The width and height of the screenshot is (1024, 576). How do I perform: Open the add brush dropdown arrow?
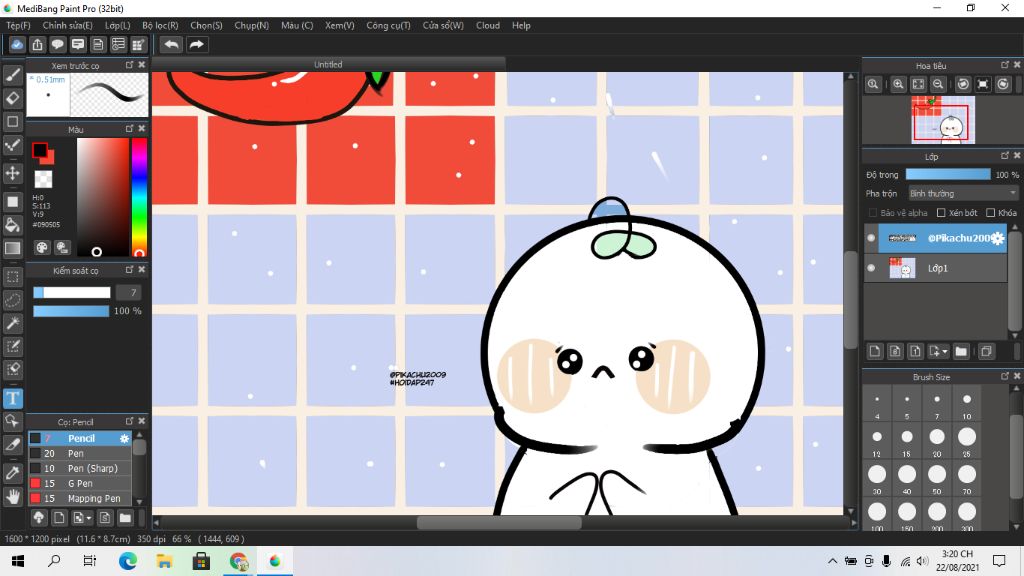pyautogui.click(x=89, y=519)
